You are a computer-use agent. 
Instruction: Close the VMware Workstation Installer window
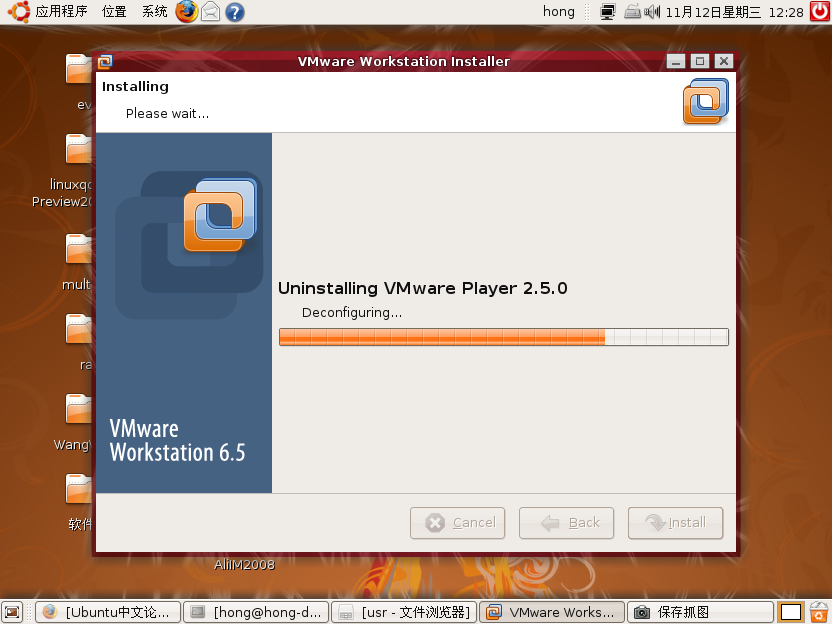click(724, 62)
